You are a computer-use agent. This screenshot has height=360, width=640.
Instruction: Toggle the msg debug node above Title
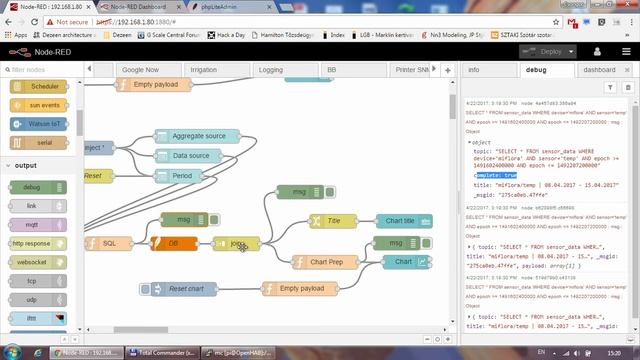click(330, 192)
